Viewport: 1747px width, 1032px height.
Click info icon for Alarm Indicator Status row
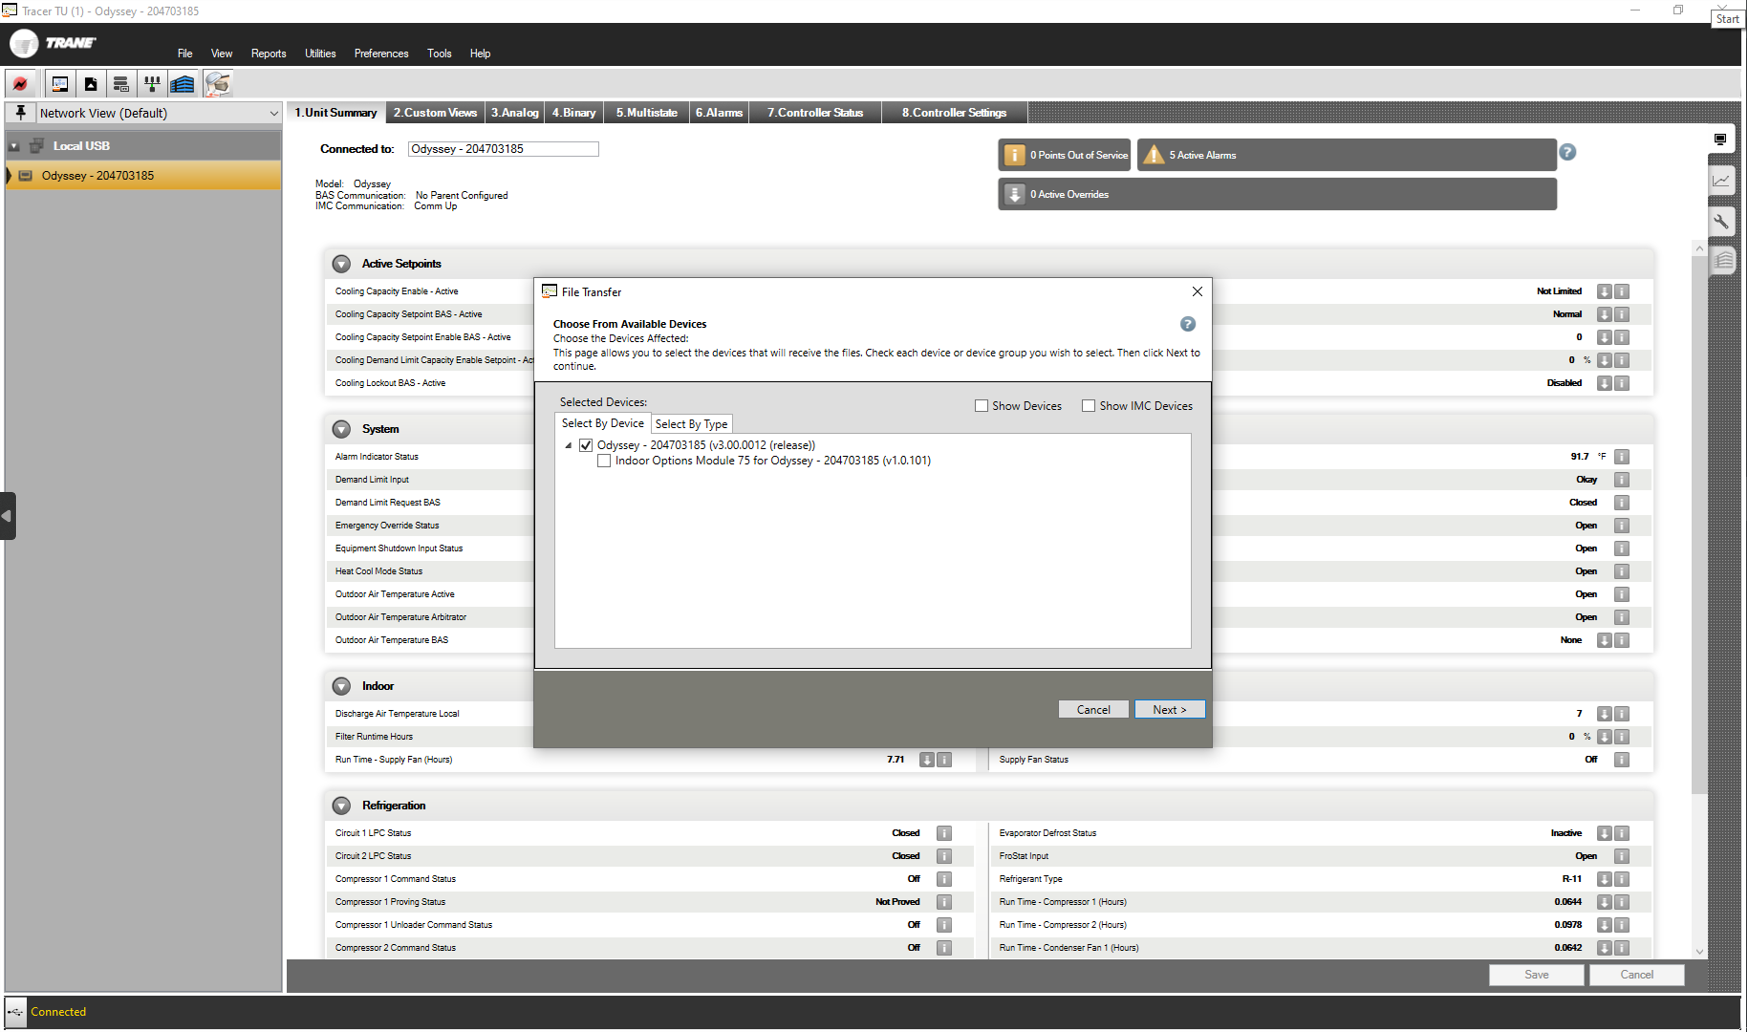(1622, 457)
